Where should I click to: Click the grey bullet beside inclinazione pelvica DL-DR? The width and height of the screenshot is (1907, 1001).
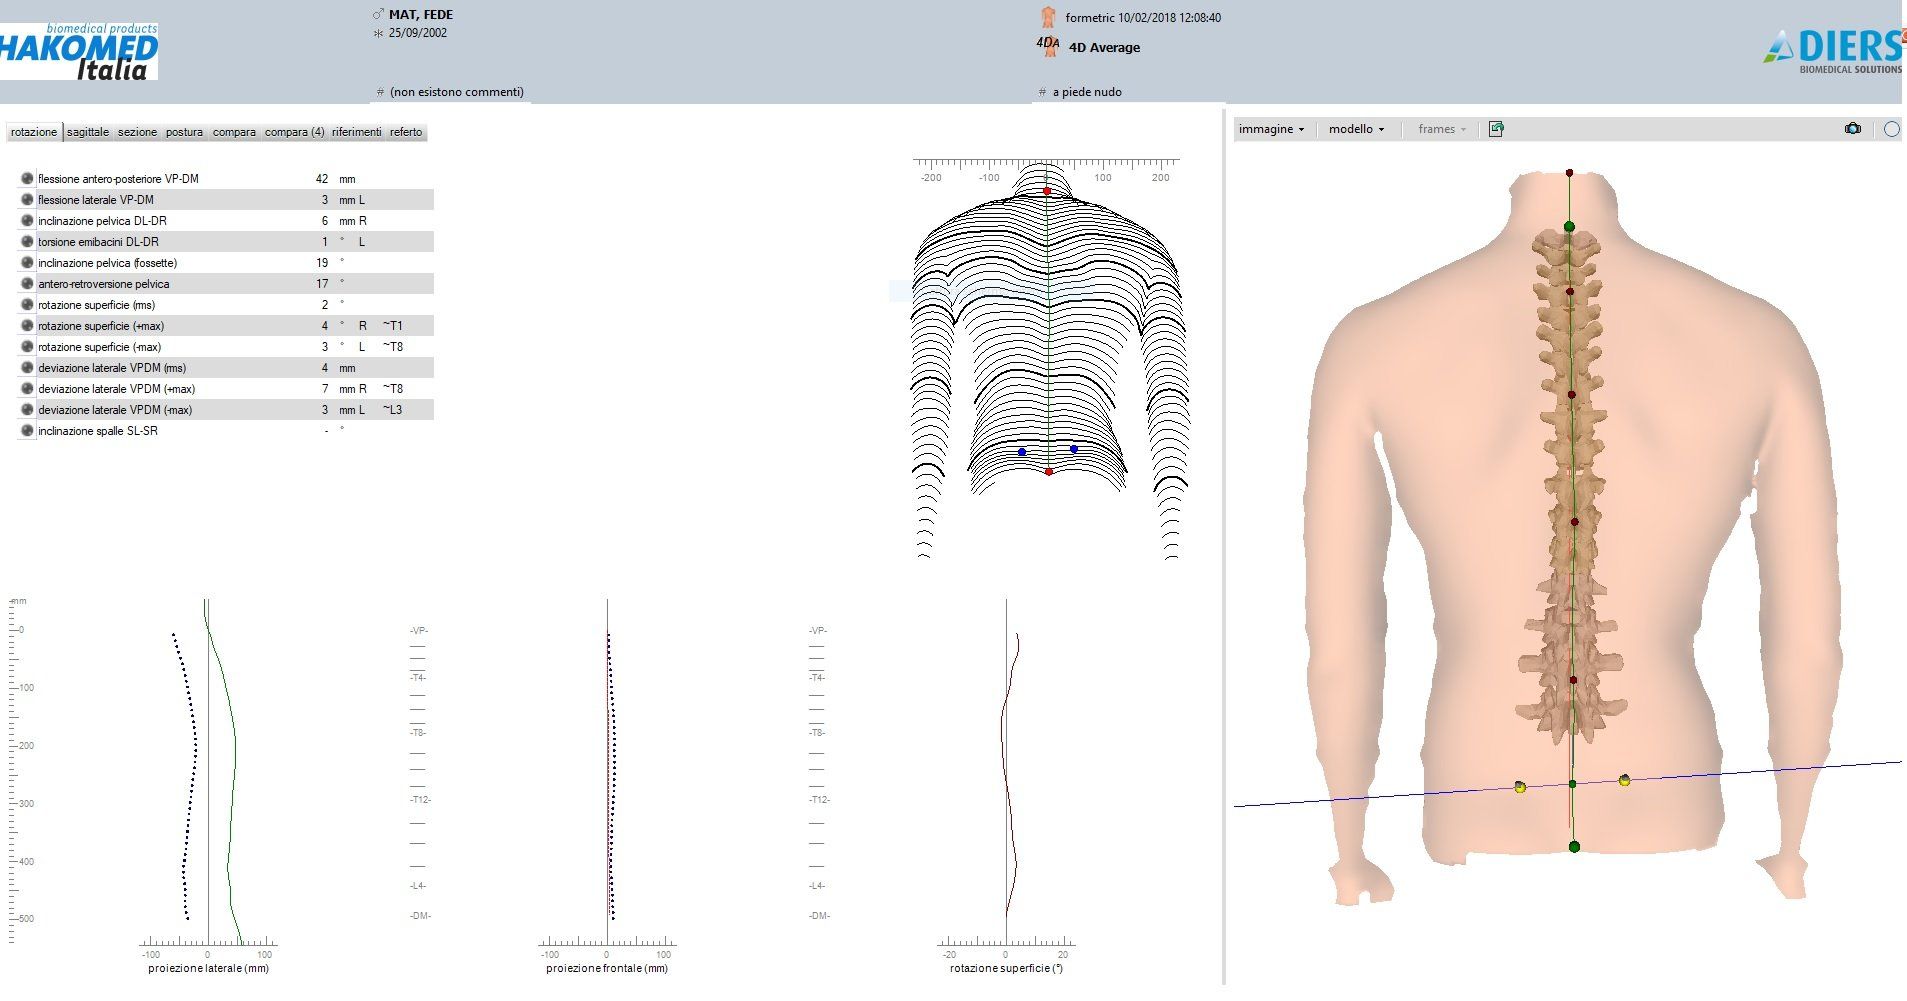click(x=27, y=220)
